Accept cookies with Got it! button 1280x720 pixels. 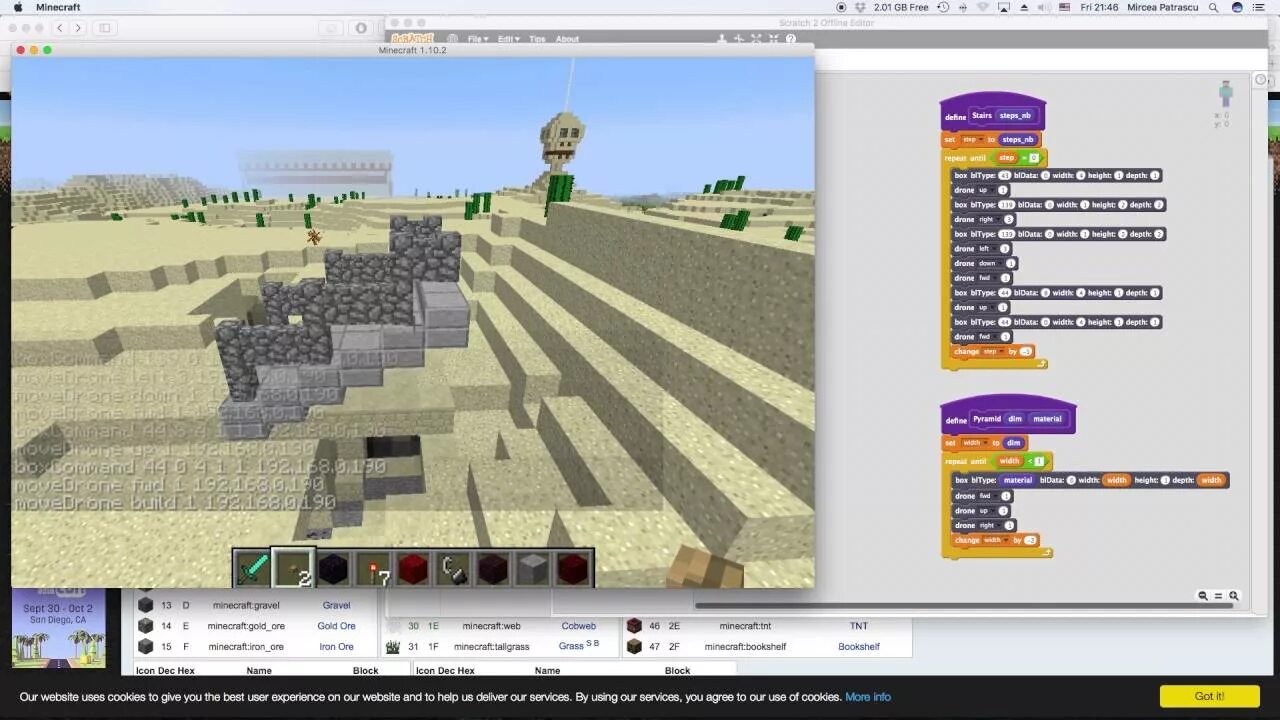(x=1209, y=696)
